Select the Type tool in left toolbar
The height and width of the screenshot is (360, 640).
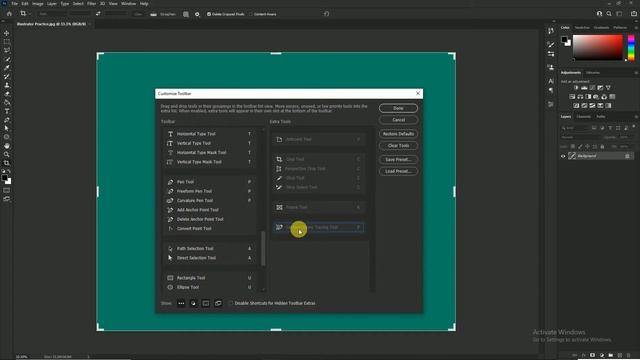tap(7, 111)
